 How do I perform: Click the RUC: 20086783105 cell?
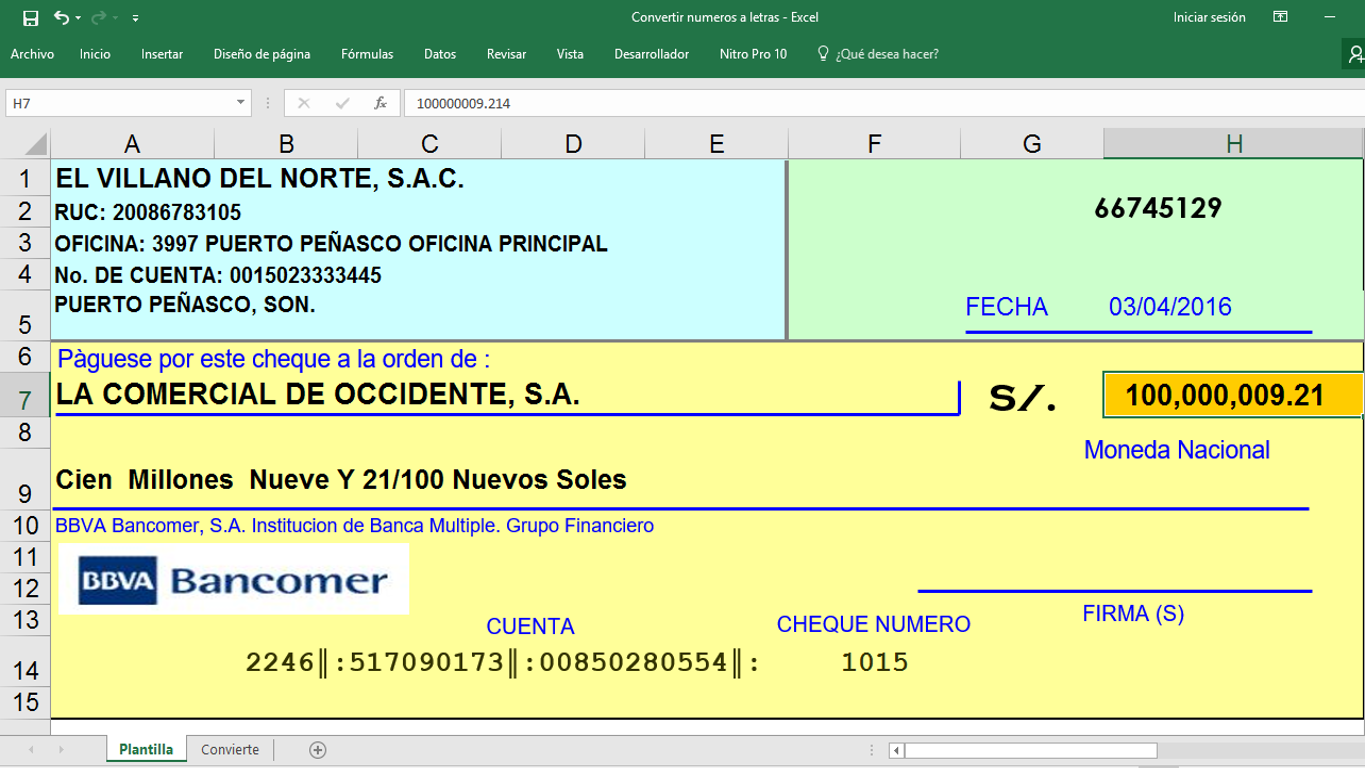click(148, 212)
